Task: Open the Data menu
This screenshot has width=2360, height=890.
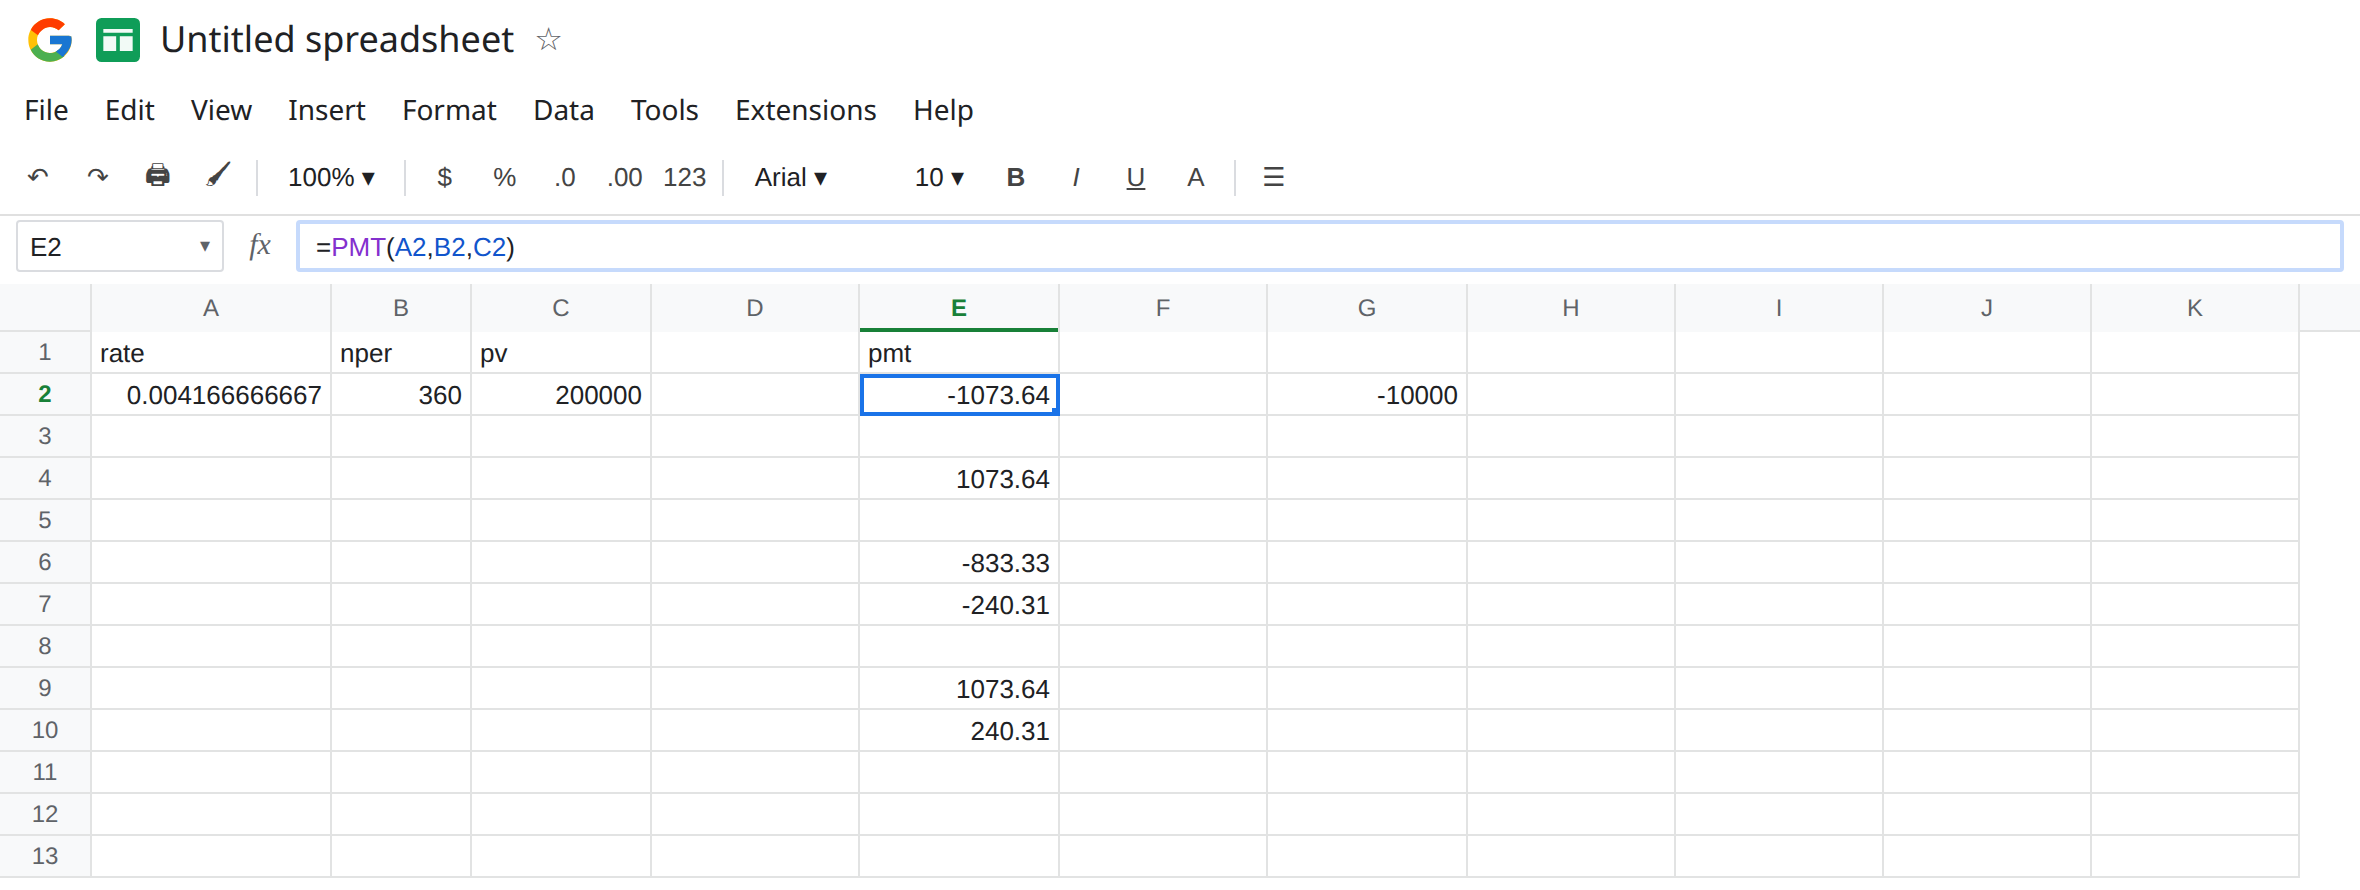Action: (563, 110)
